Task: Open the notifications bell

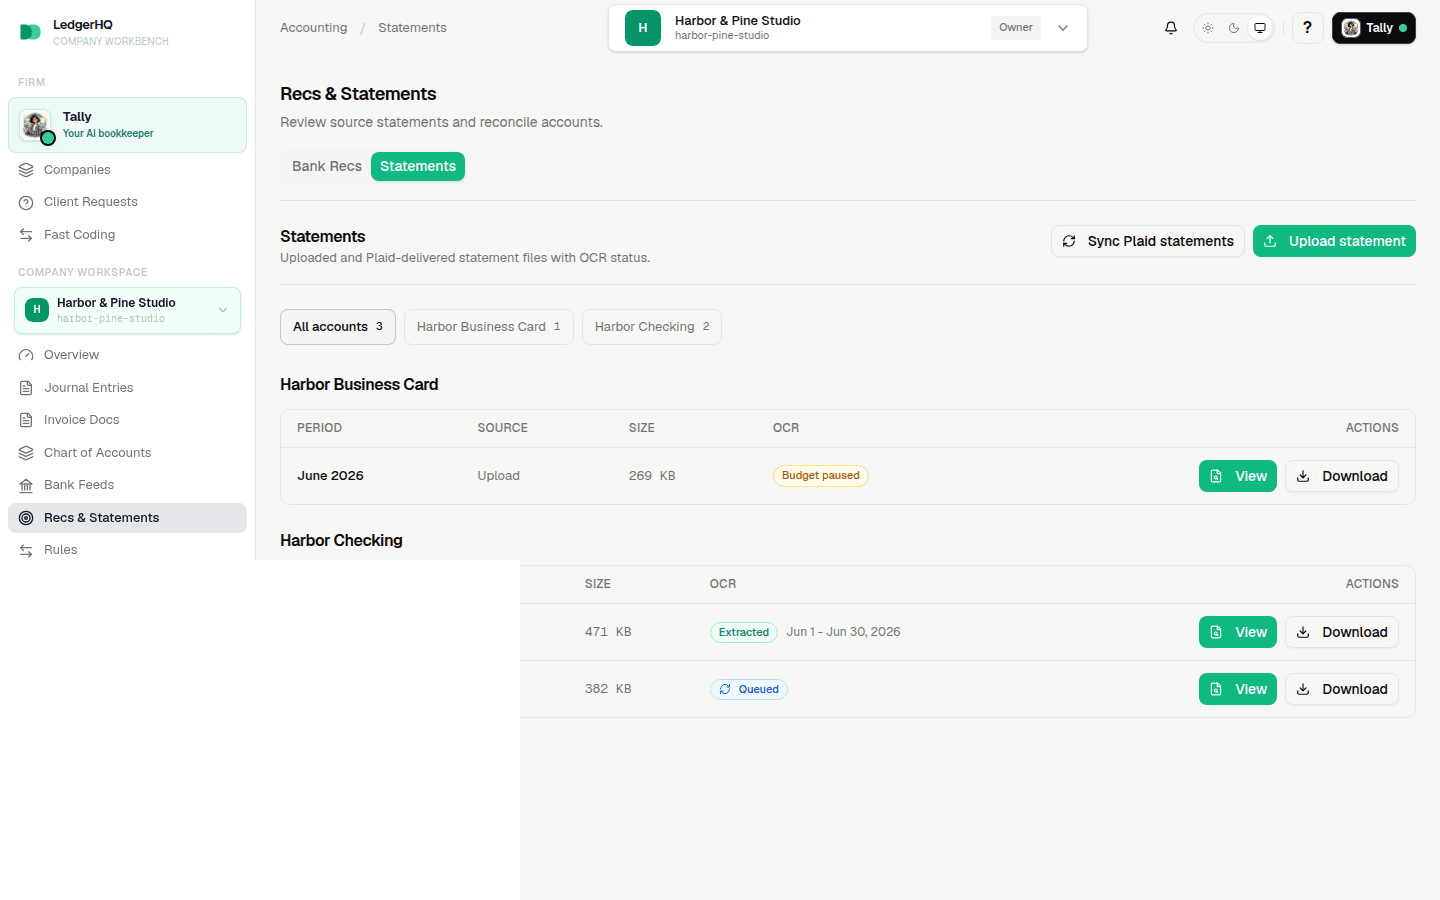Action: point(1171,28)
